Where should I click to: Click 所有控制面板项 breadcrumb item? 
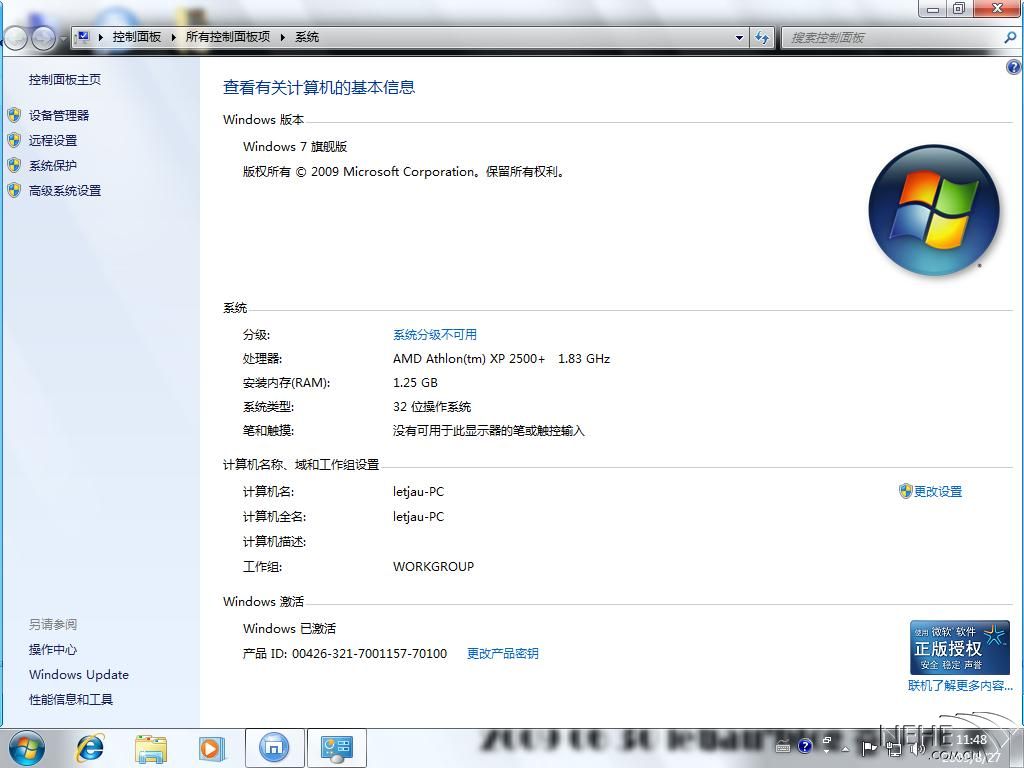point(228,37)
